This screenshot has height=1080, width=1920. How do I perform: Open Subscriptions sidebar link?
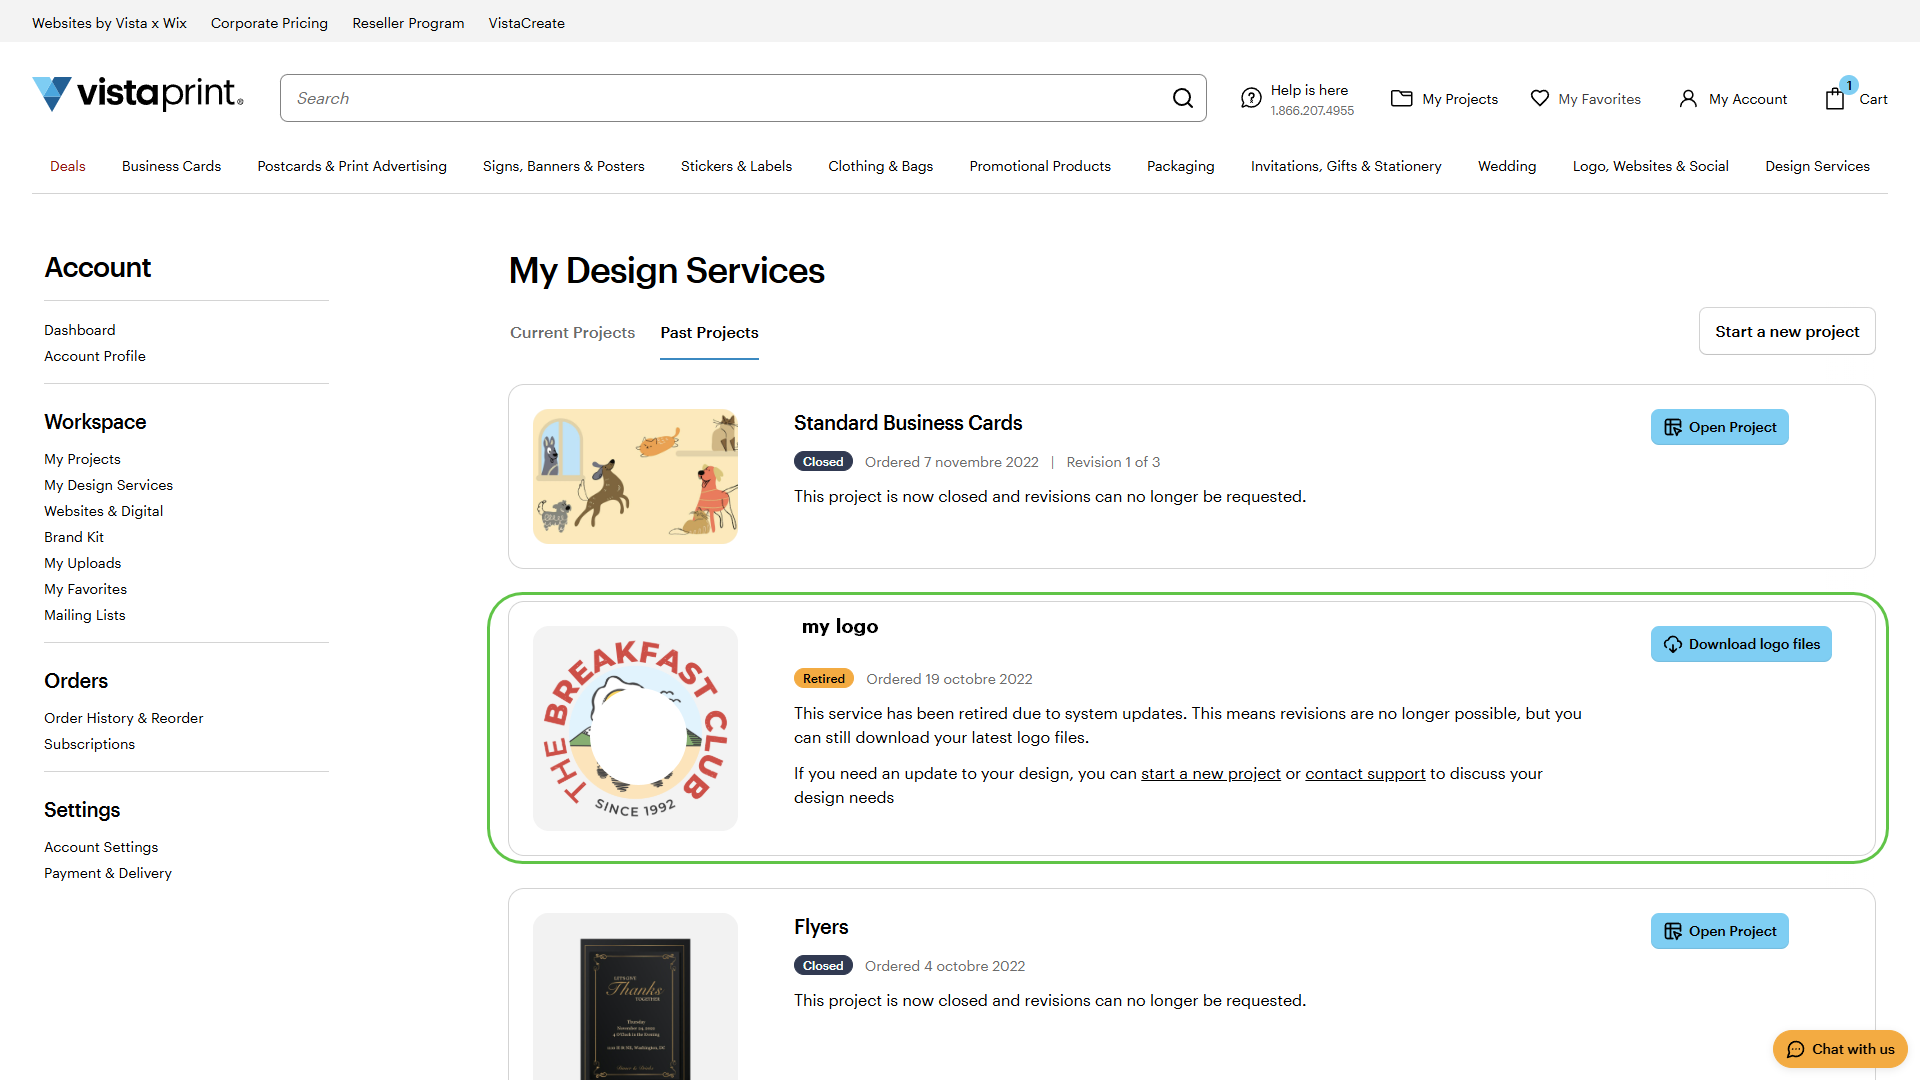[89, 744]
